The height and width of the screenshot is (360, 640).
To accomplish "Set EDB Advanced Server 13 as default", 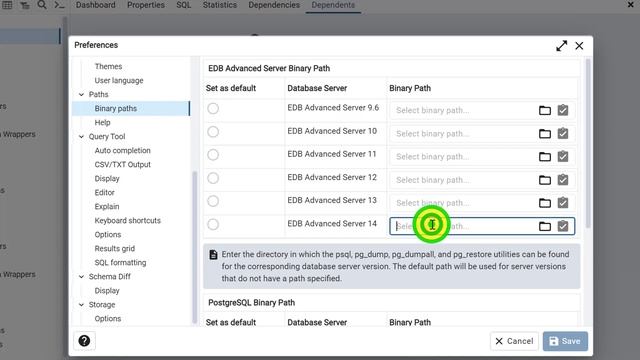I will point(213,201).
